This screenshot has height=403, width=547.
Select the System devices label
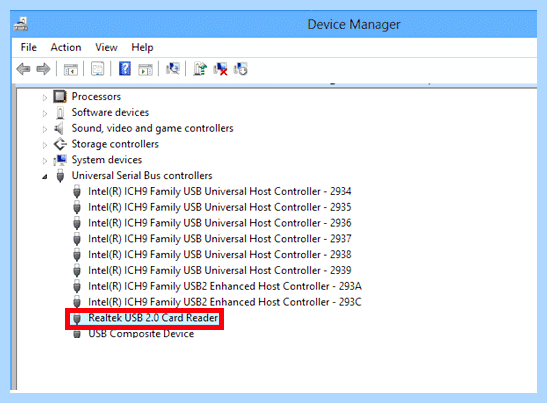[x=107, y=160]
